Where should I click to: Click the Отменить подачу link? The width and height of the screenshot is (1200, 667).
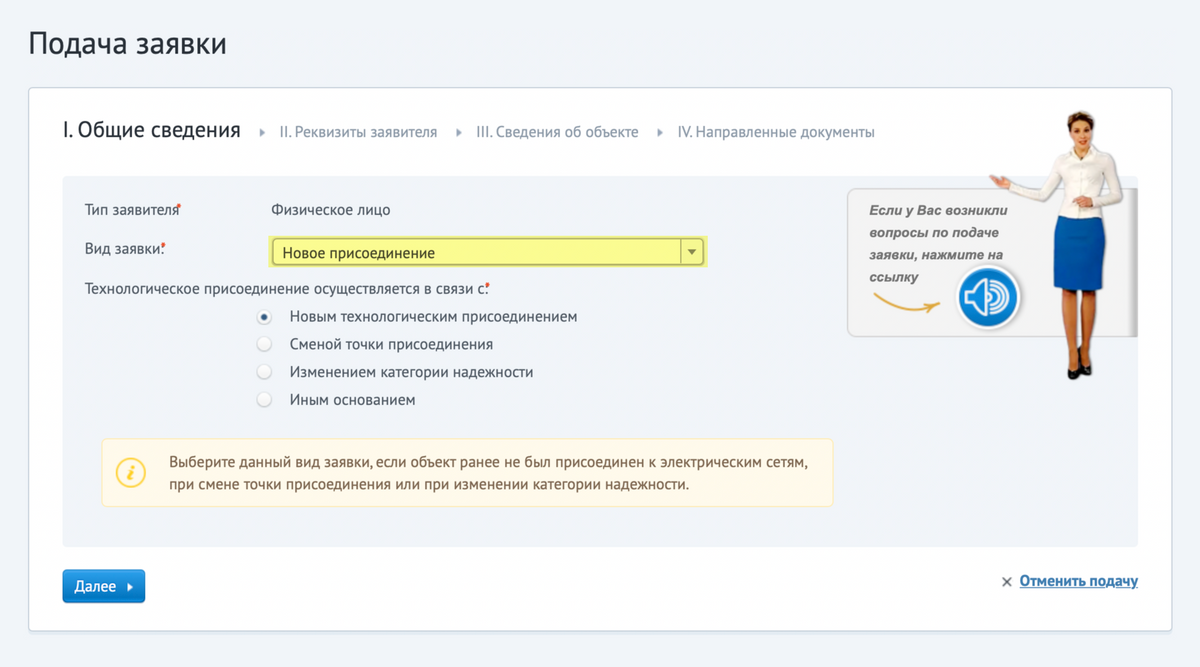pyautogui.click(x=1078, y=581)
